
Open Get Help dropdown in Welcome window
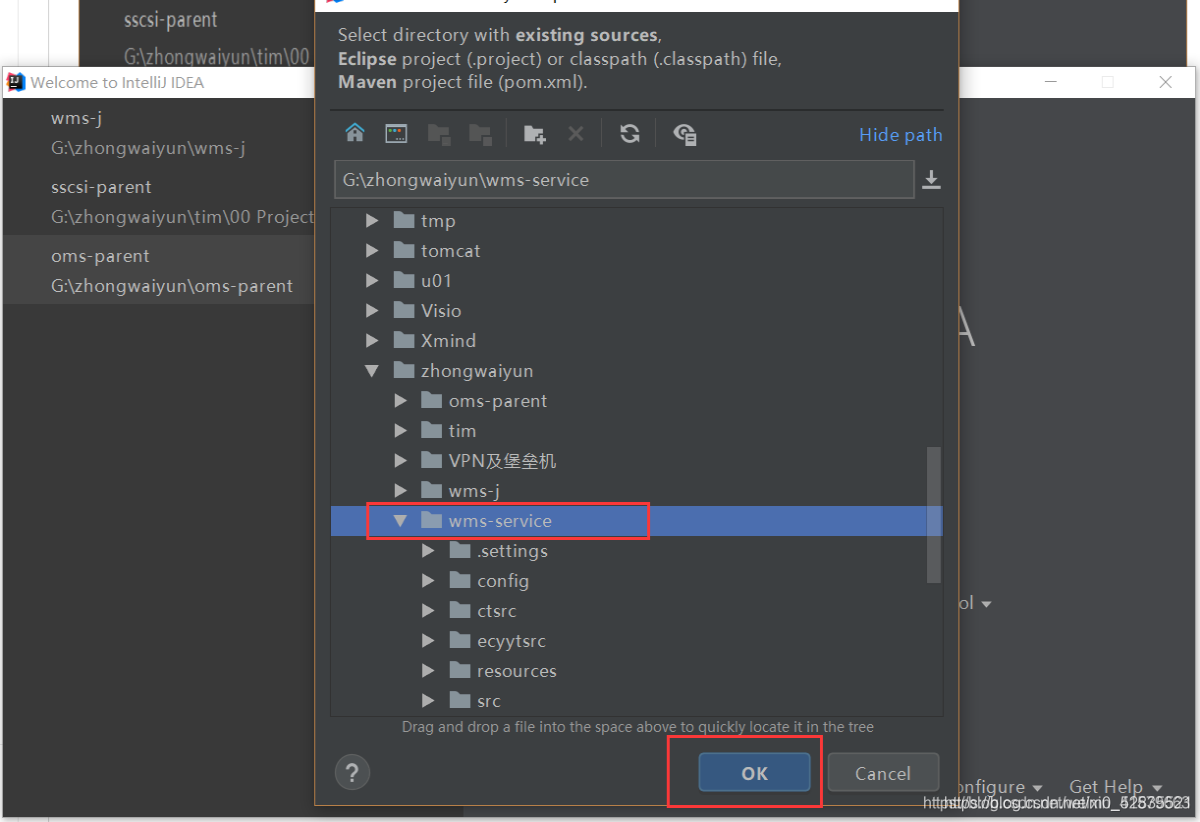(x=1116, y=787)
